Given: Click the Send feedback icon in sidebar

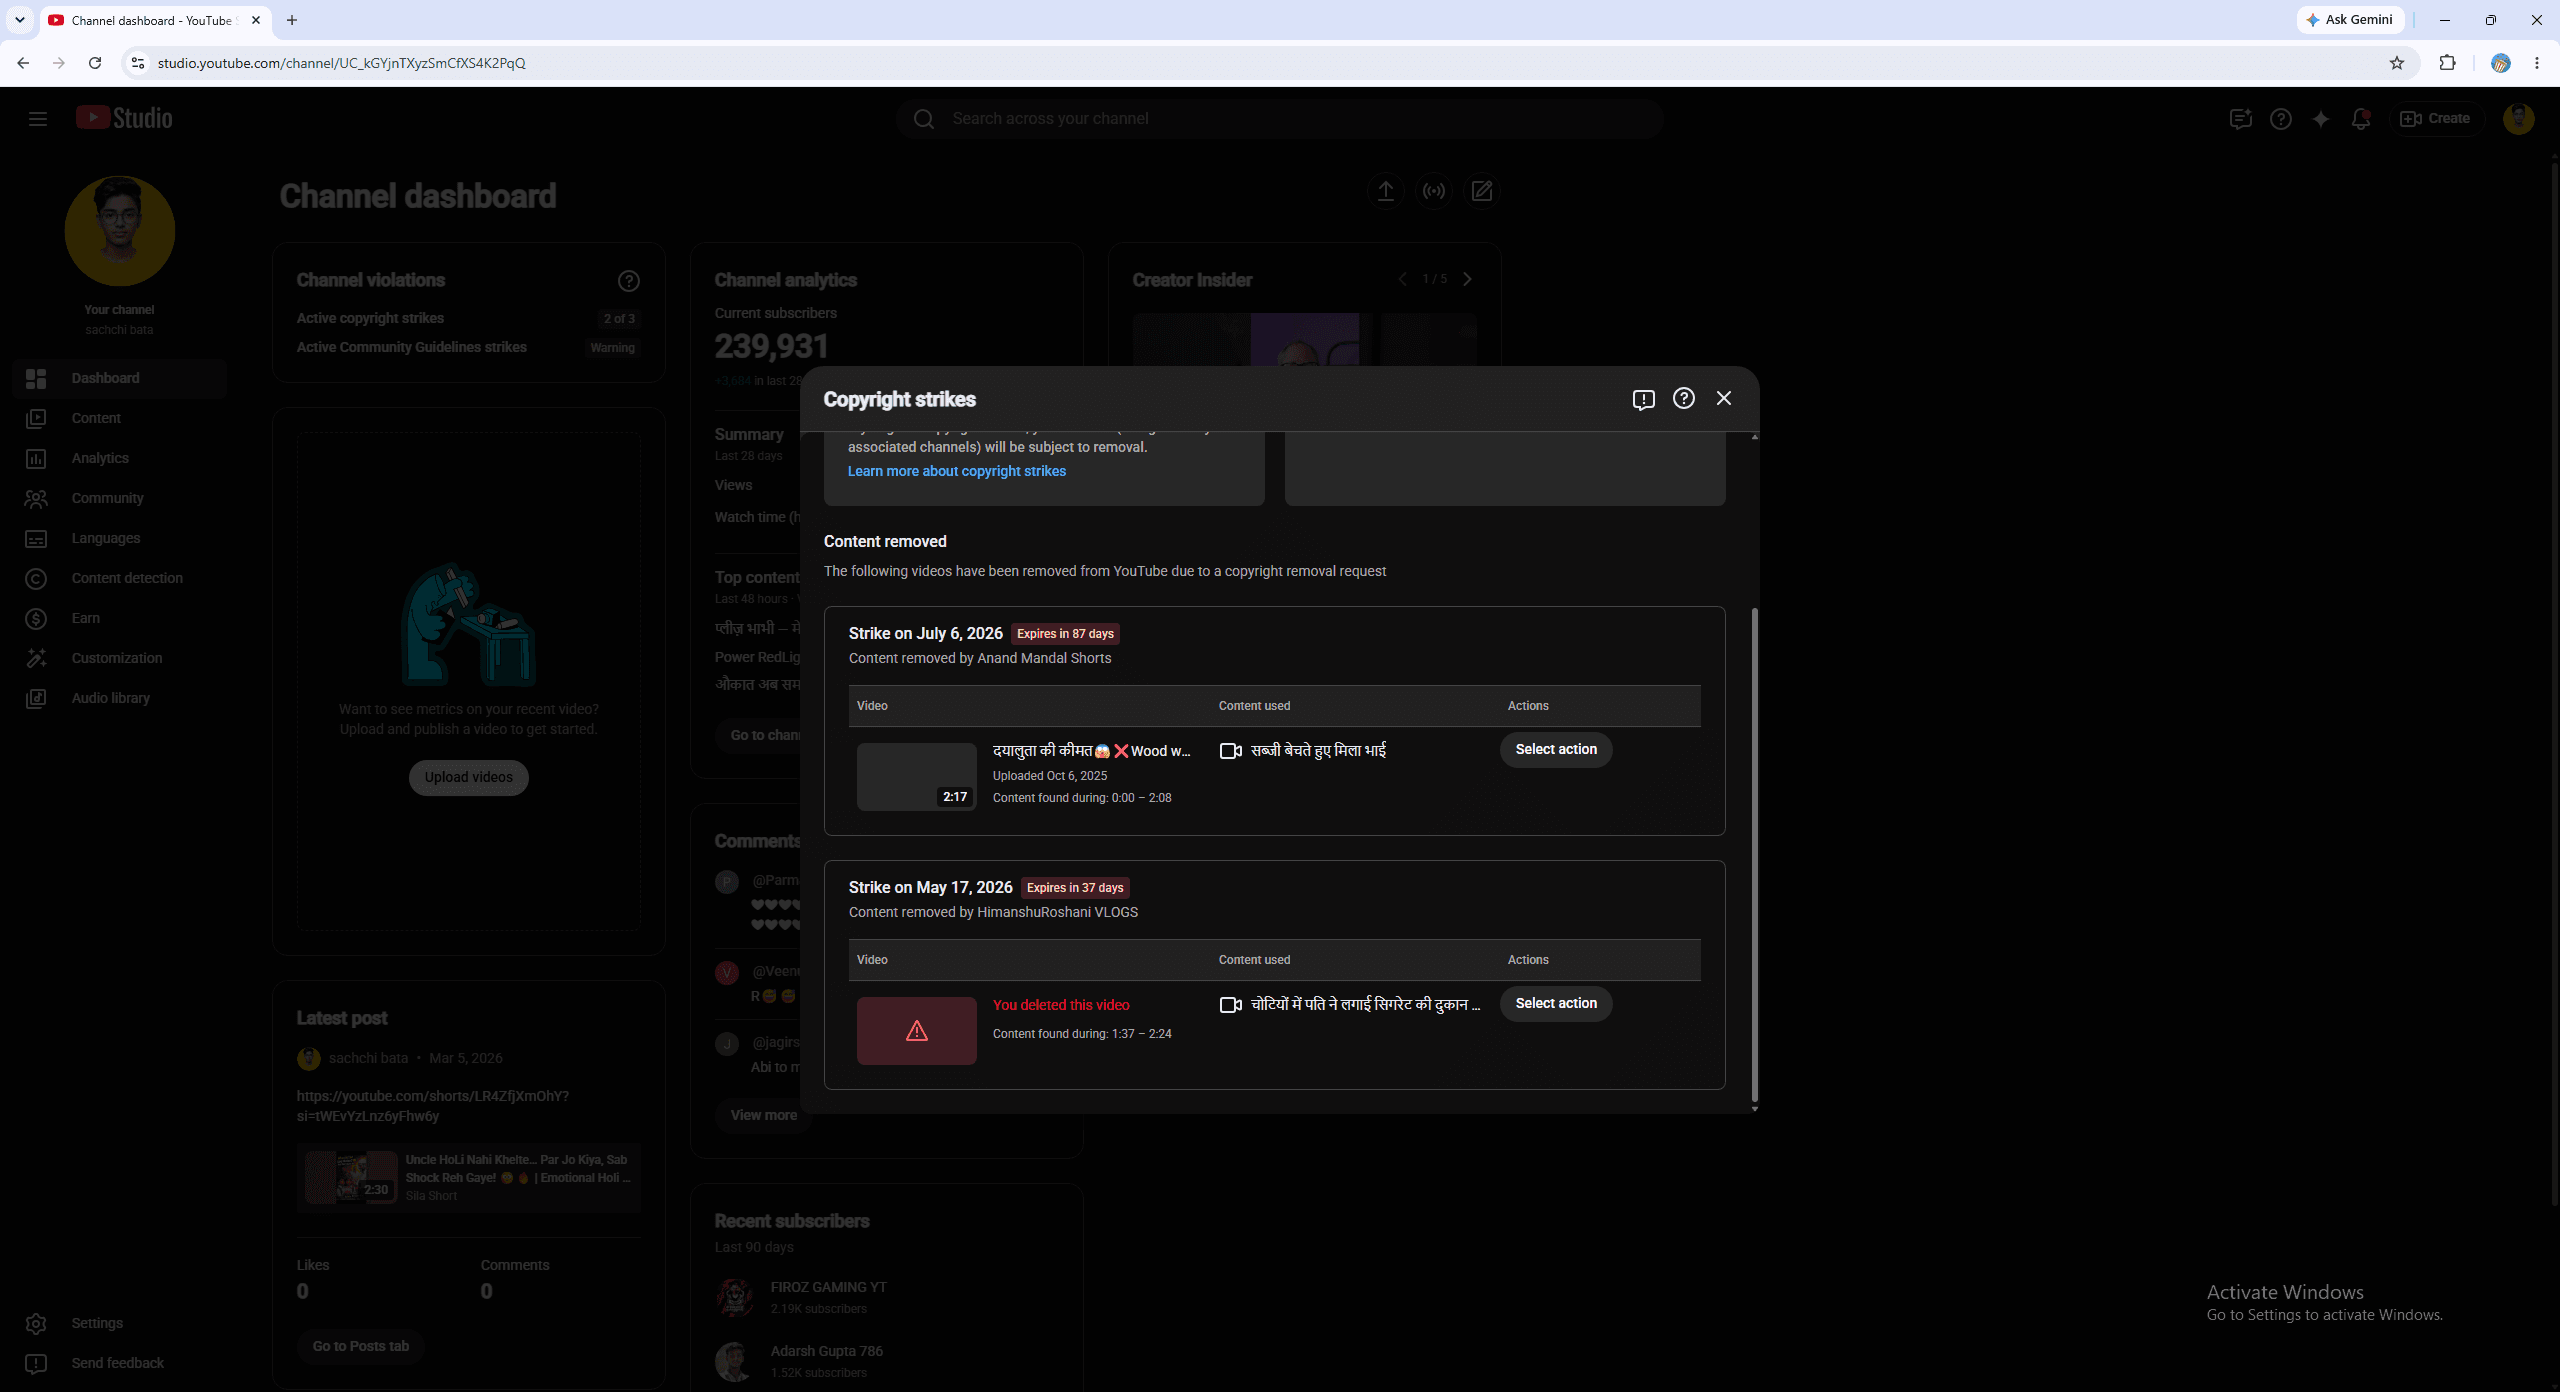Looking at the screenshot, I should 36,1364.
